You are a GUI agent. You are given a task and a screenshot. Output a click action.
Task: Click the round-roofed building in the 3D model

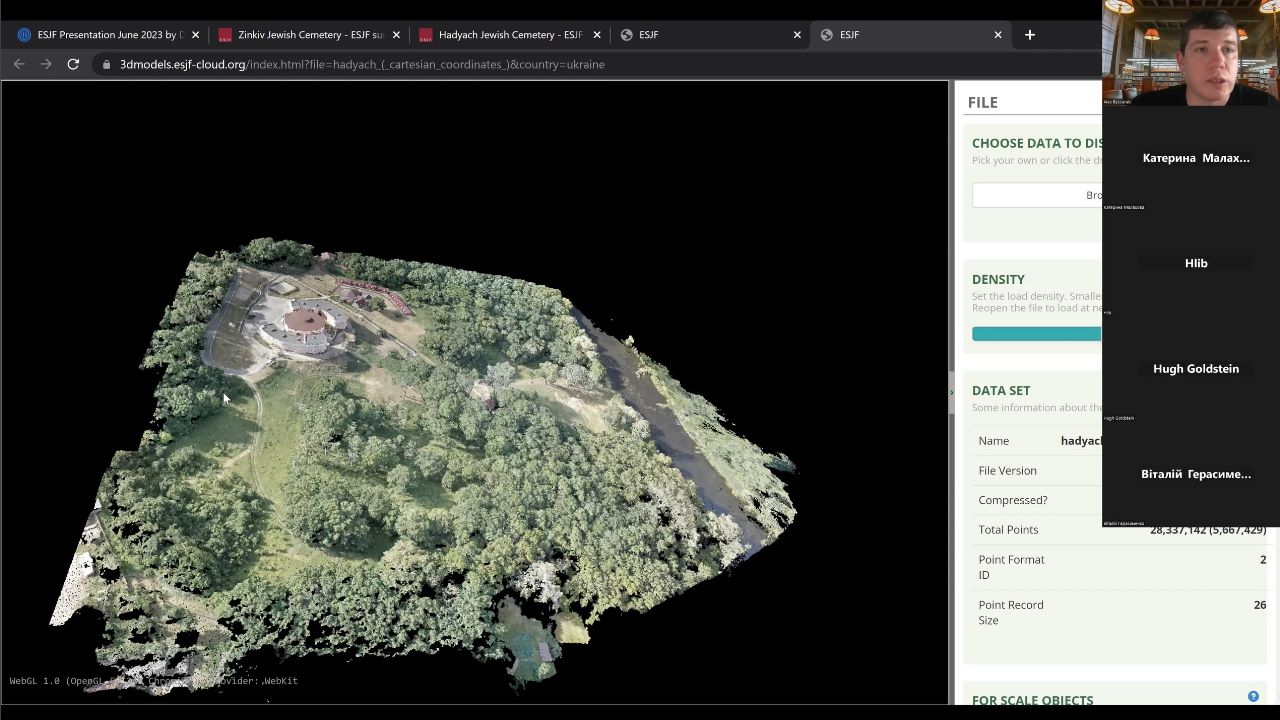tap(304, 320)
